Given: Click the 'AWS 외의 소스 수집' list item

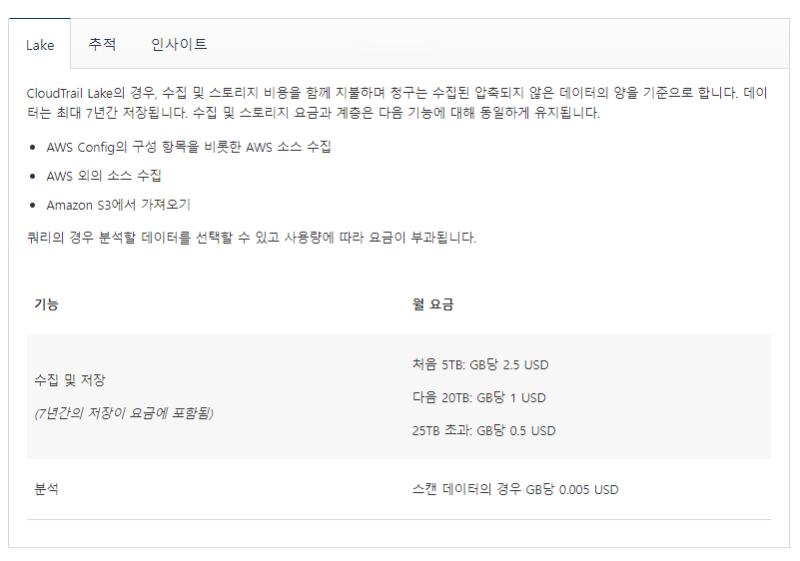Looking at the screenshot, I should tap(103, 176).
